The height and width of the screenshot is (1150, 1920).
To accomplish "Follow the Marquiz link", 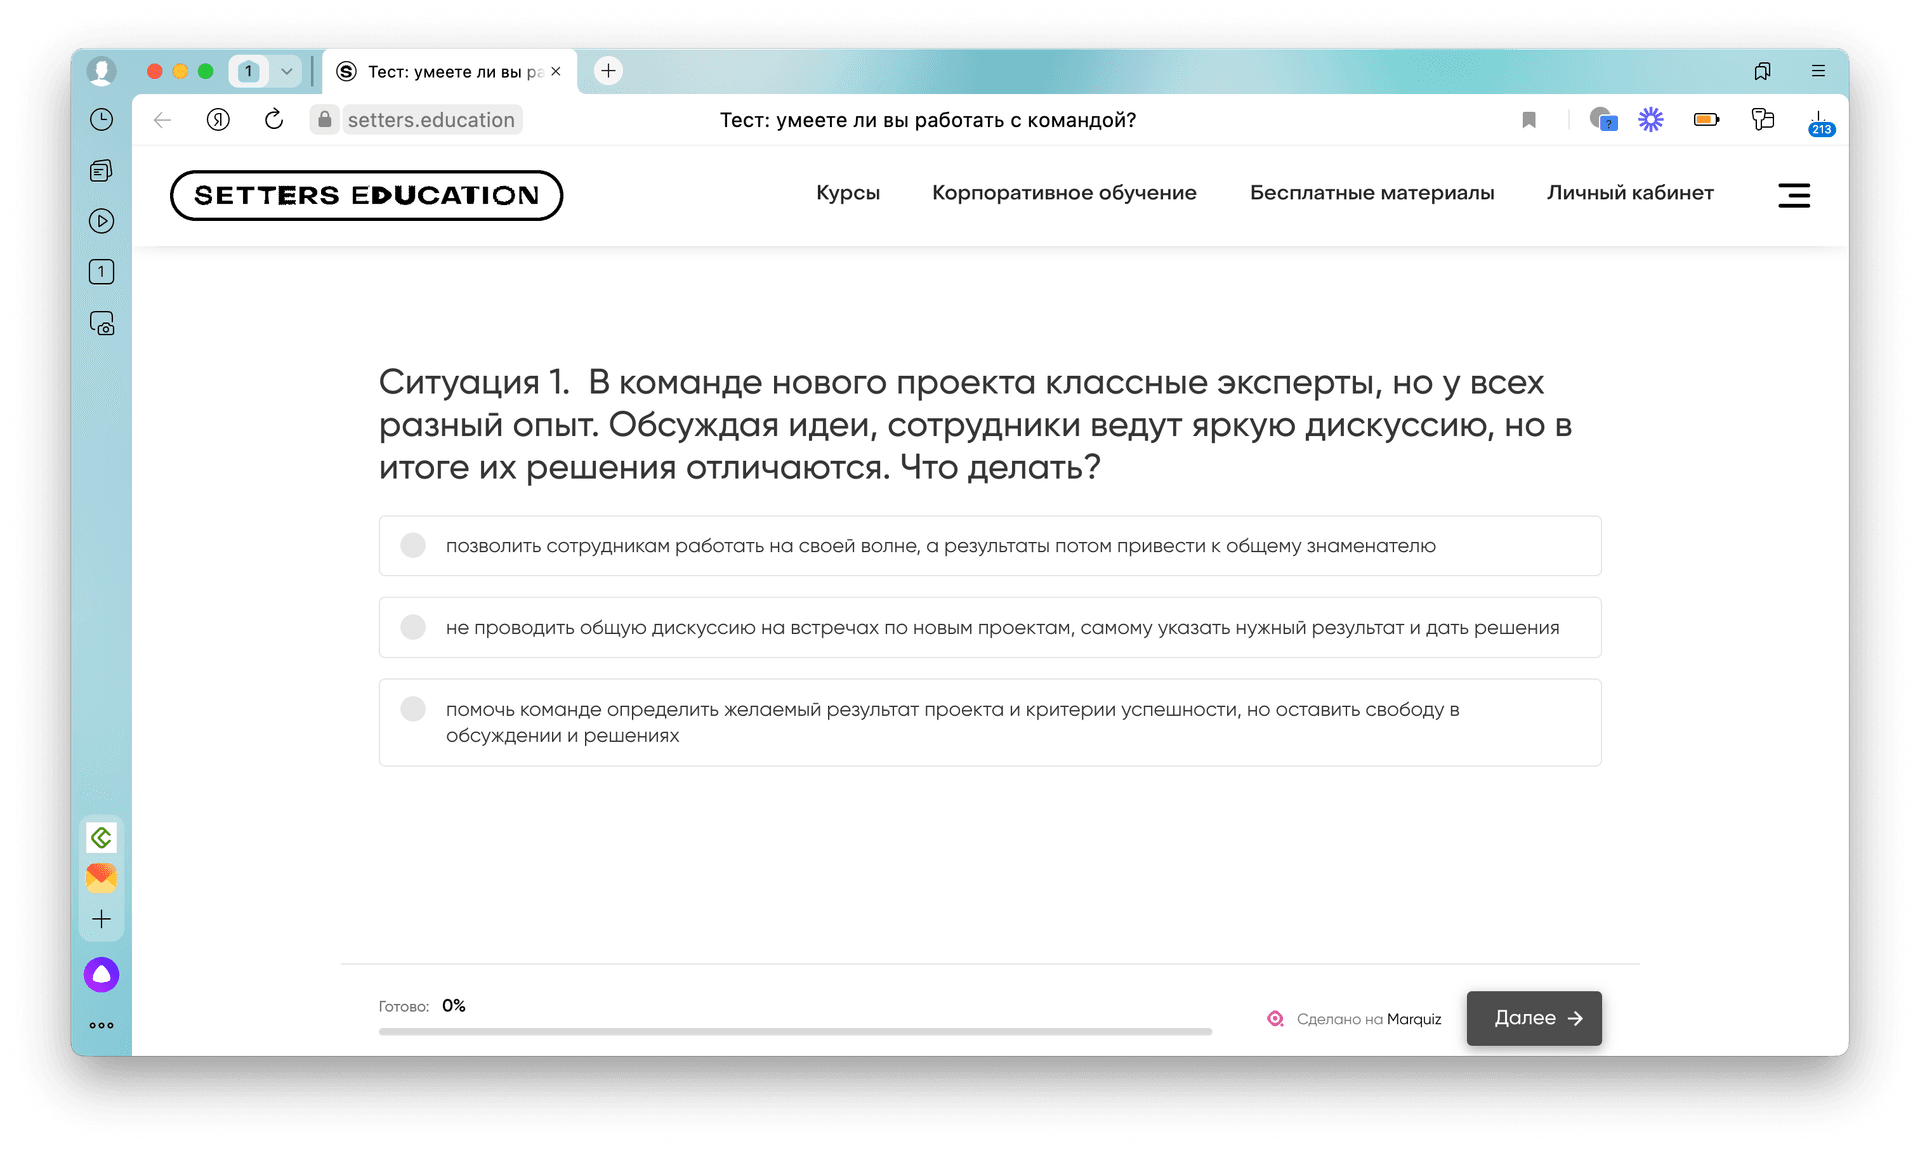I will (x=1413, y=1019).
